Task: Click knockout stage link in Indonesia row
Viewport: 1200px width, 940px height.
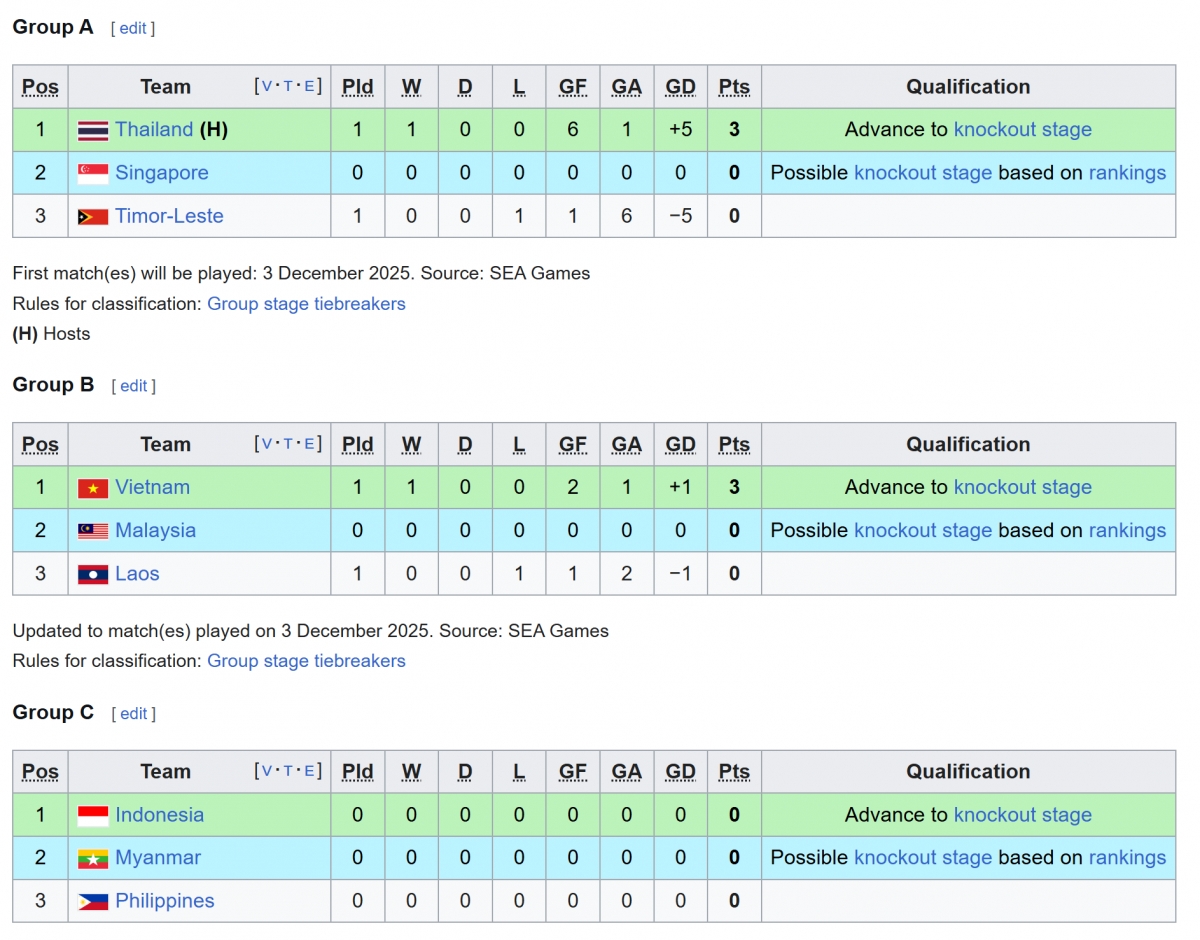Action: click(1022, 815)
